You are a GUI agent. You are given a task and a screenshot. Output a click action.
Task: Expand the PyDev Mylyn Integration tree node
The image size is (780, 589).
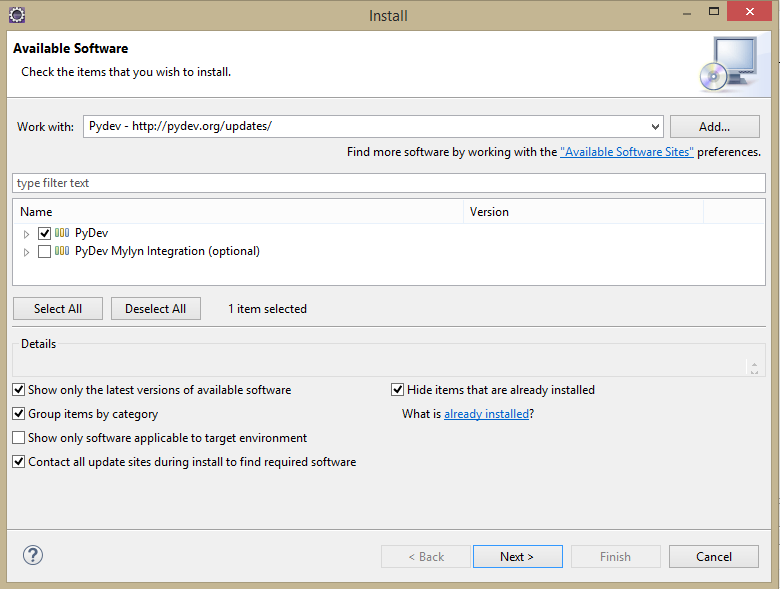pos(26,252)
